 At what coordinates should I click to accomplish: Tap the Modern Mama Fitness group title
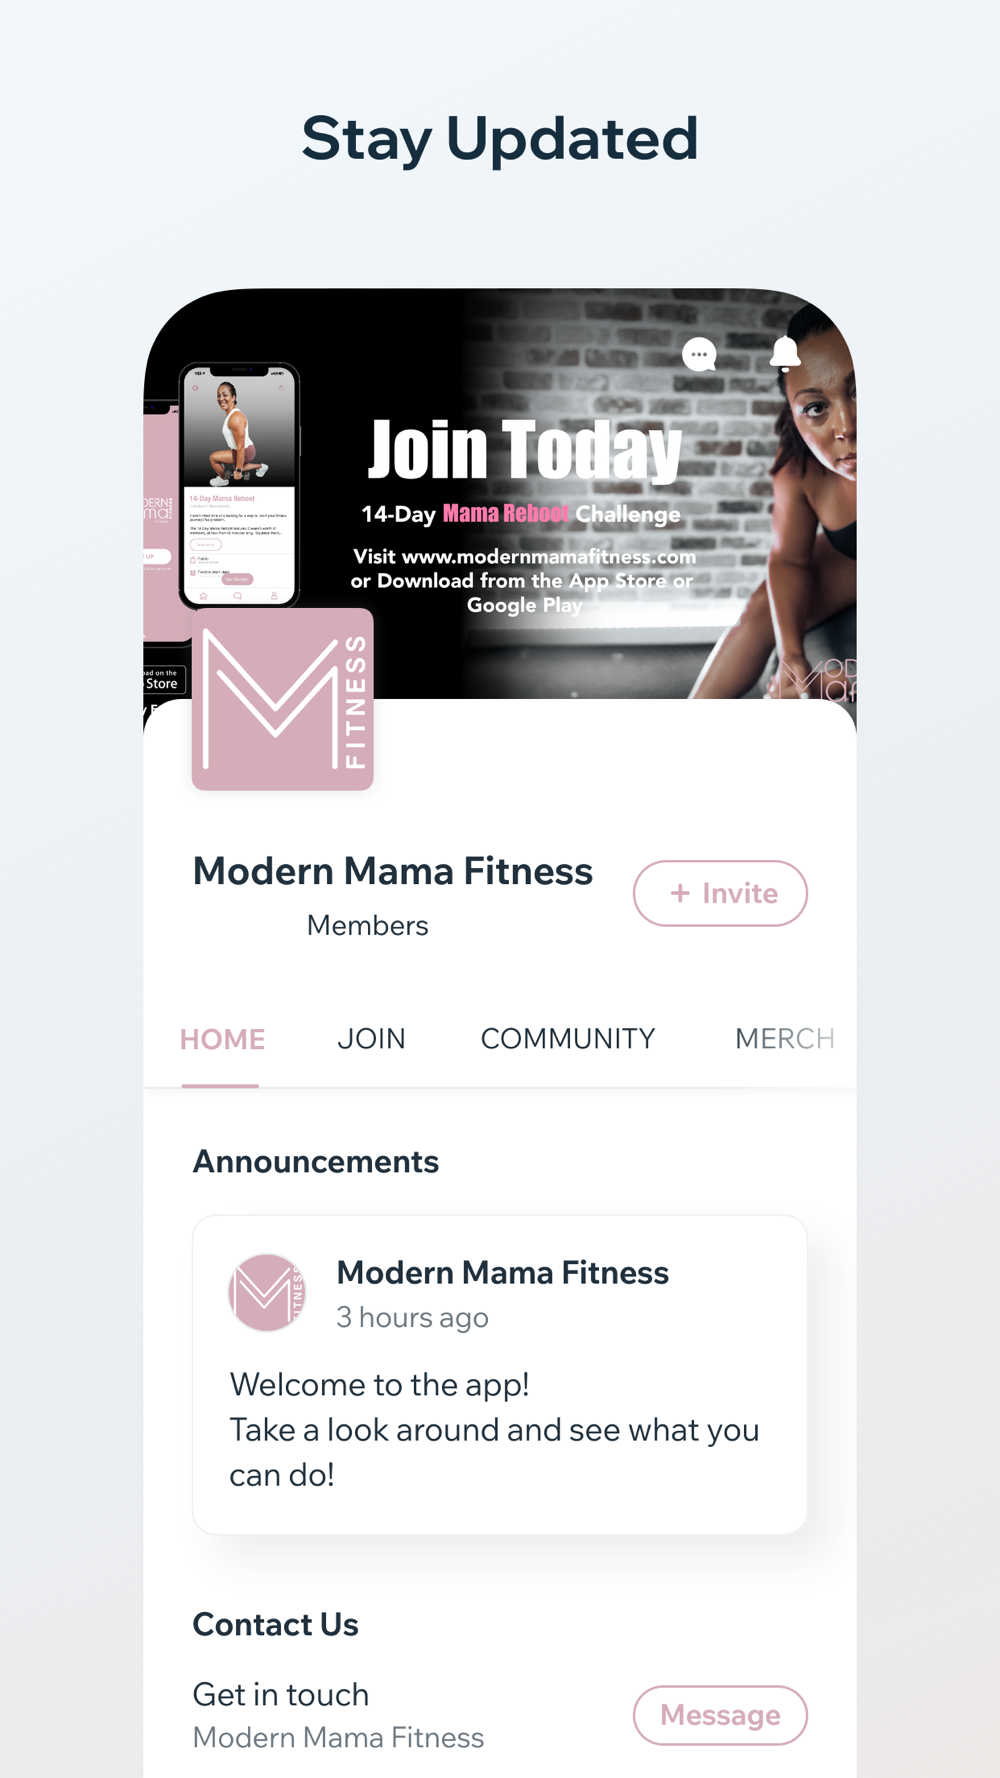(392, 871)
